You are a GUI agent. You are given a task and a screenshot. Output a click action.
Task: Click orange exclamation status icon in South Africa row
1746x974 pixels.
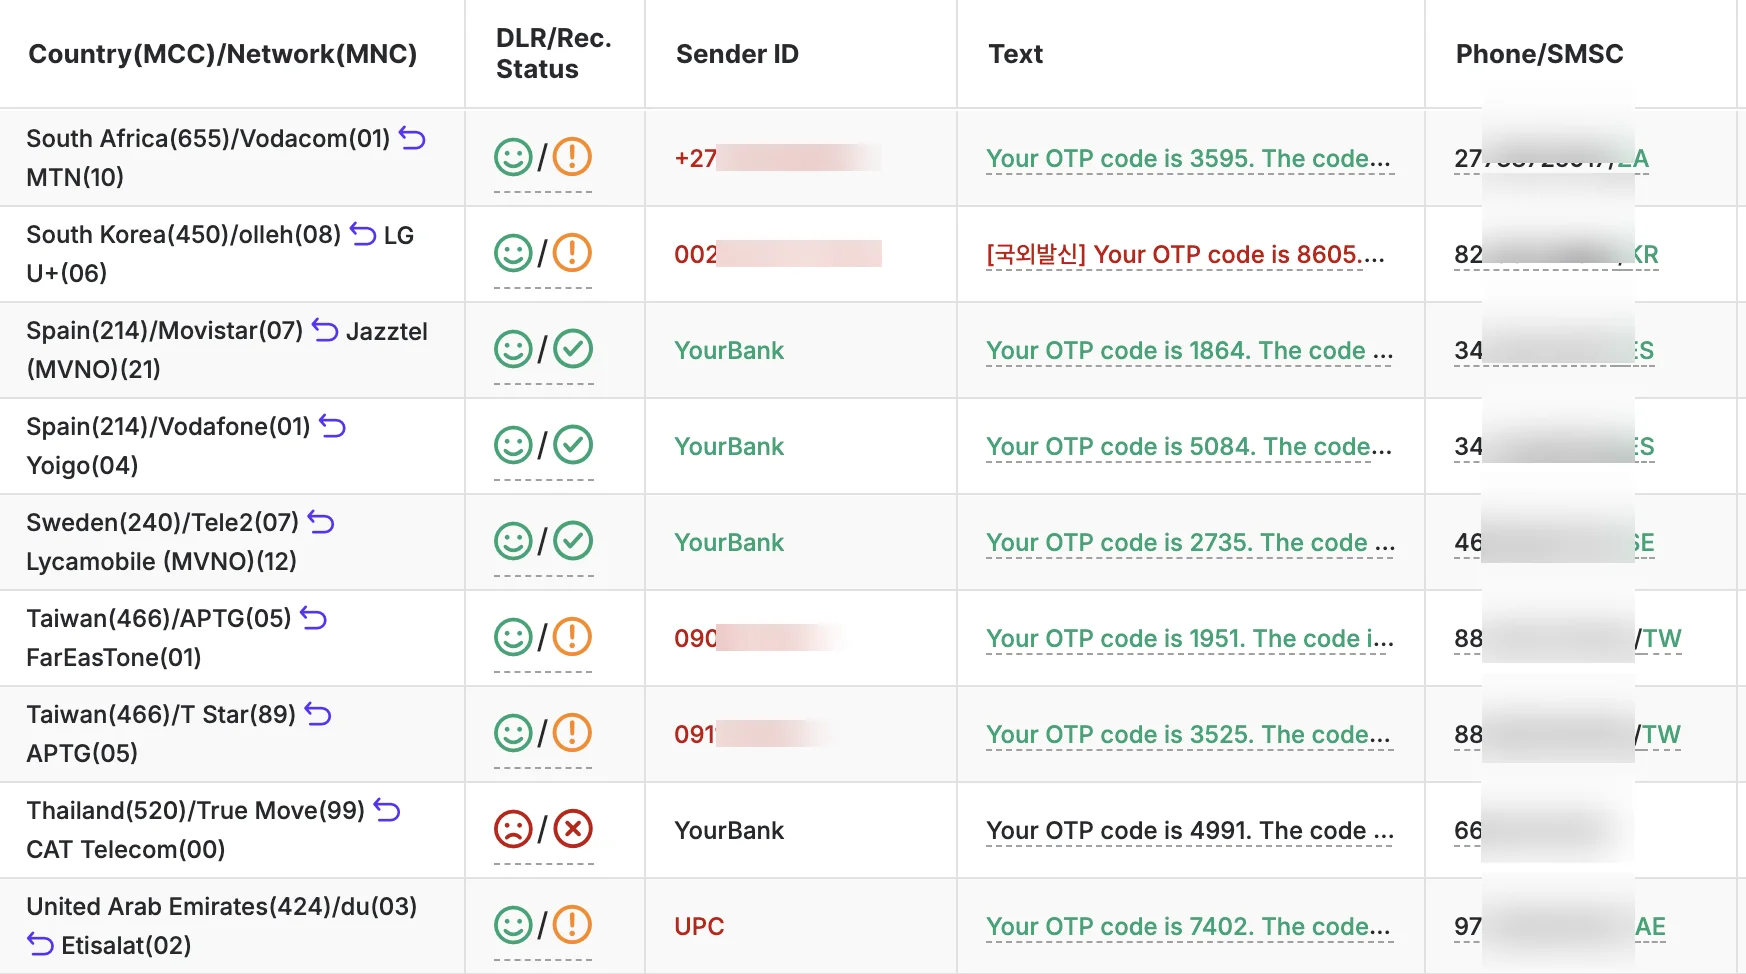pyautogui.click(x=572, y=157)
